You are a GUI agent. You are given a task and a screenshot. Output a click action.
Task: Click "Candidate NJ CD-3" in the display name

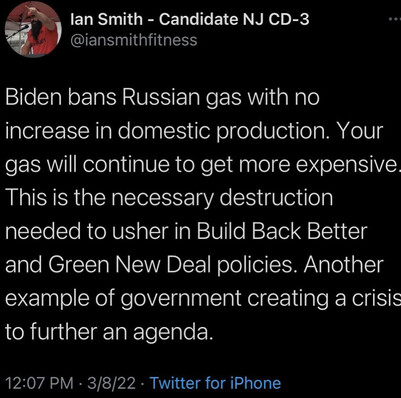coord(234,20)
